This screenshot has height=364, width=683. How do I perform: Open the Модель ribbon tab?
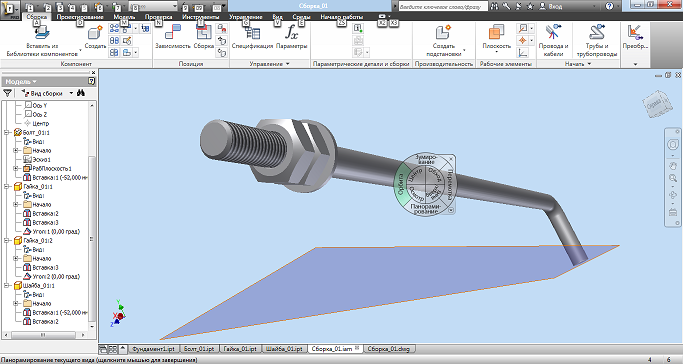(x=124, y=17)
